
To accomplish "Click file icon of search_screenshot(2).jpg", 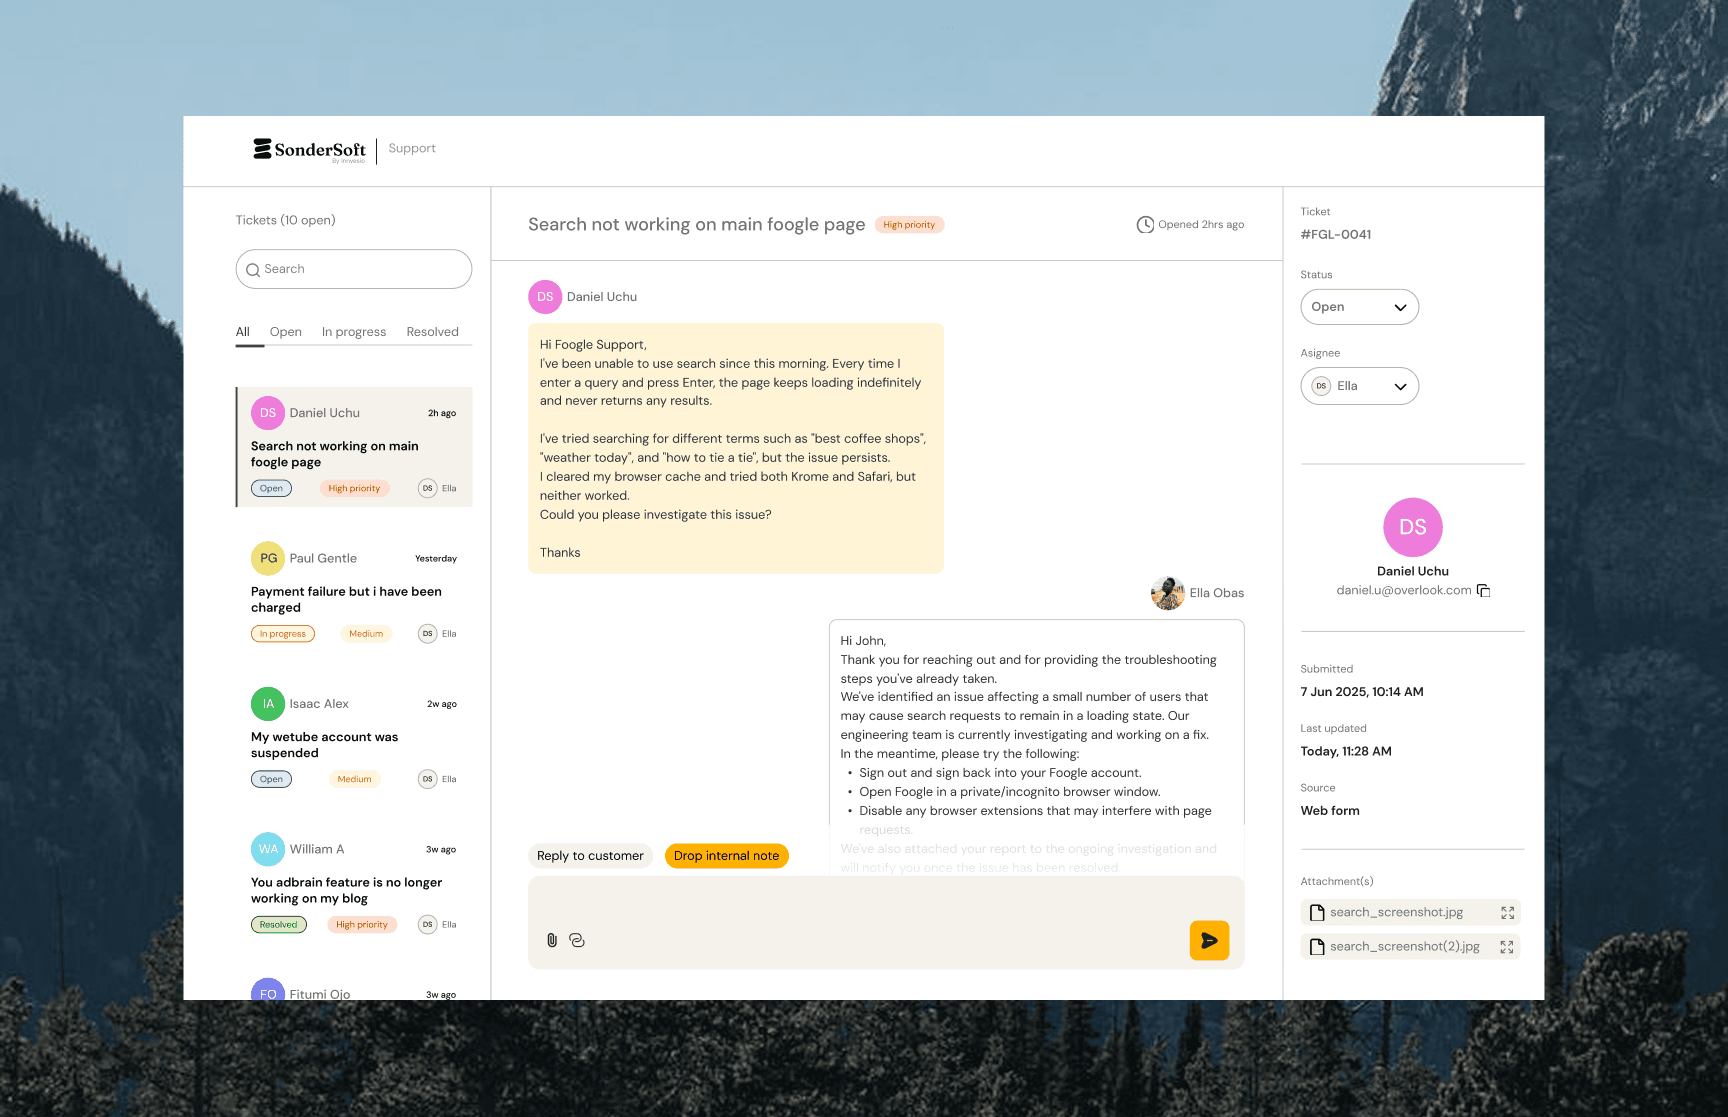I will click(x=1317, y=946).
